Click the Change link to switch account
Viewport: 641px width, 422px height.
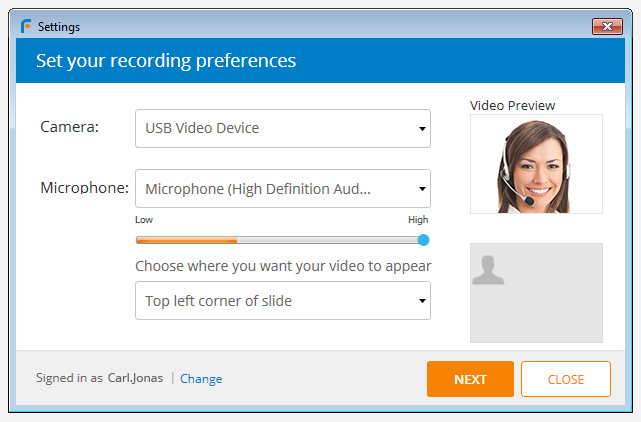[x=201, y=379]
